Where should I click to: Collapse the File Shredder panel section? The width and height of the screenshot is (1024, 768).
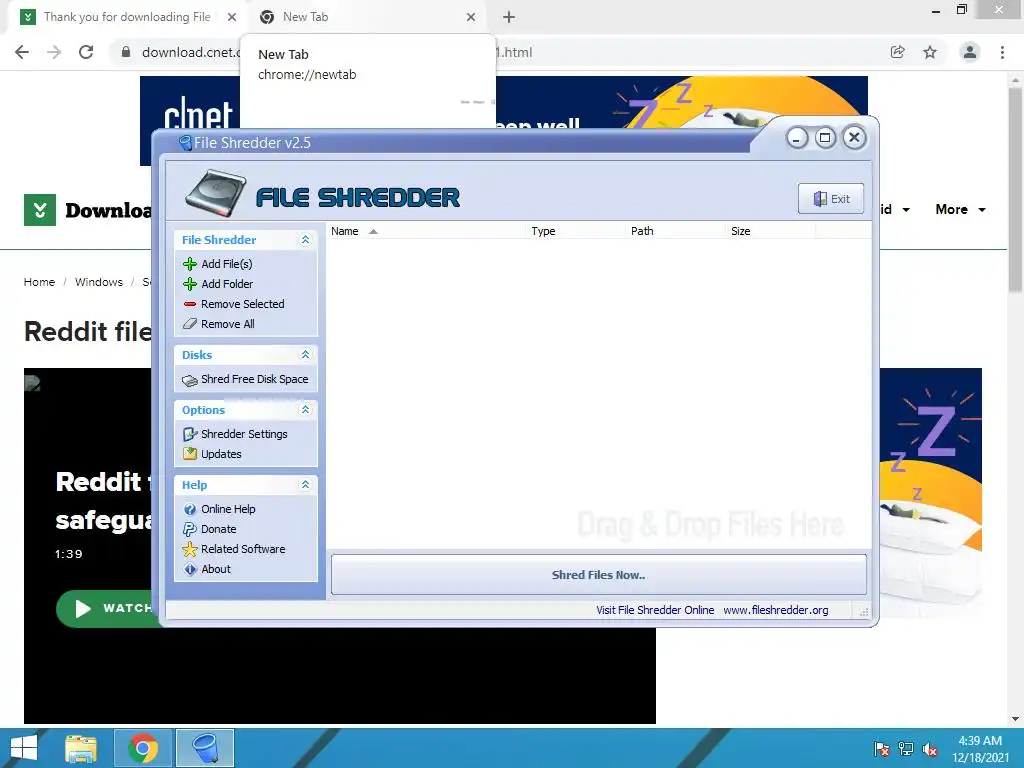(305, 240)
